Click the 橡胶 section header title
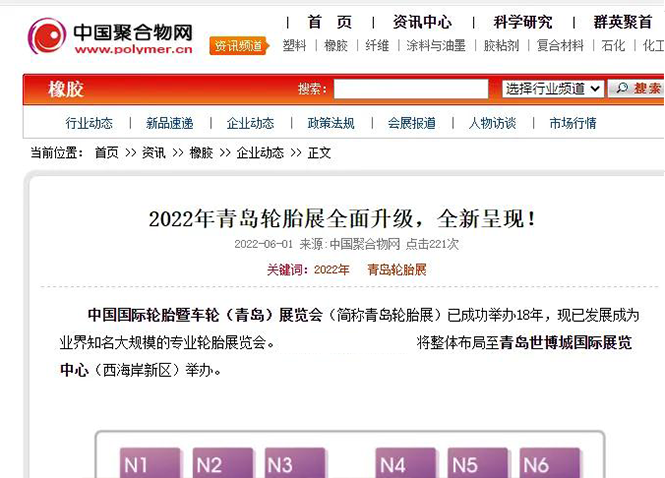The width and height of the screenshot is (665, 478). (66, 89)
